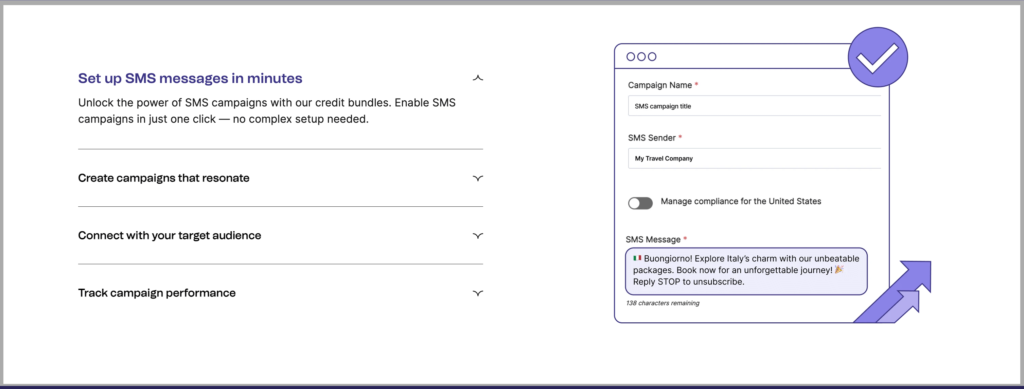
Task: Click the three window dots in mockup header
Action: tap(641, 57)
